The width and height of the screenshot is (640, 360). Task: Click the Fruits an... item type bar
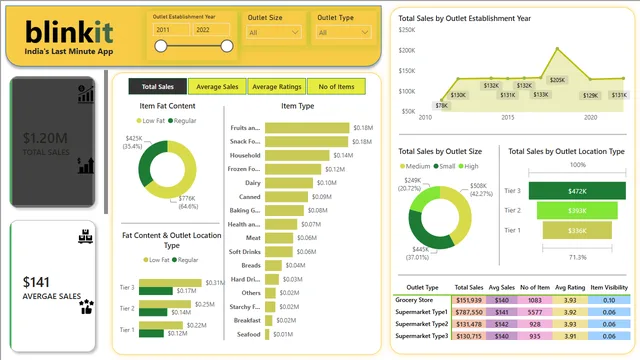coord(307,128)
